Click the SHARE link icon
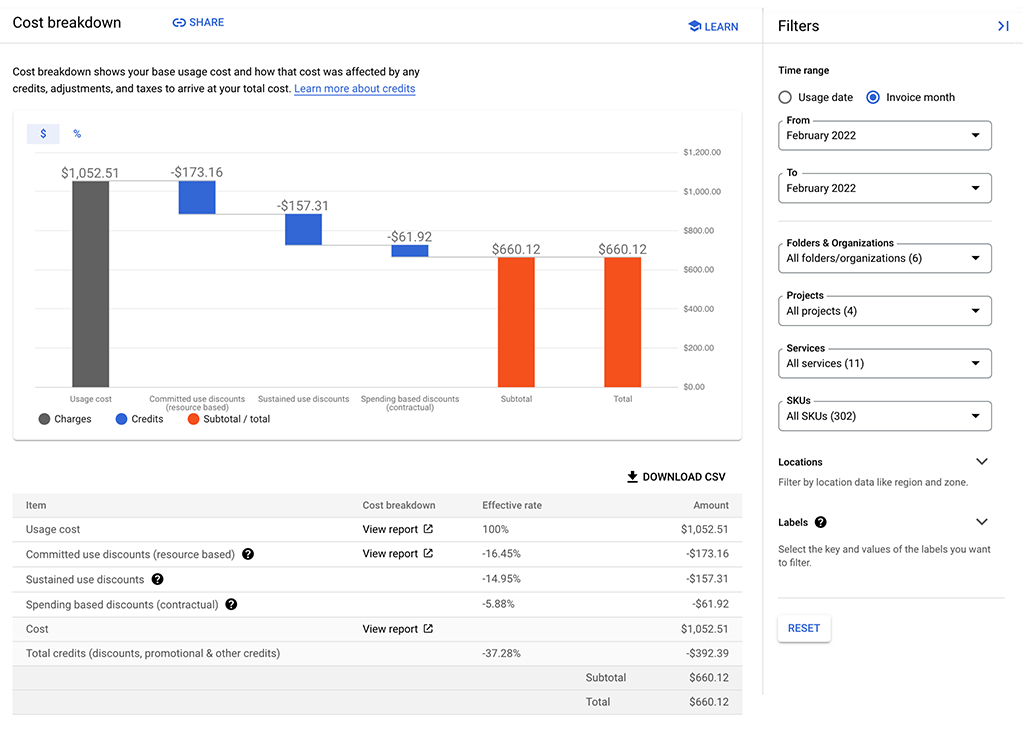This screenshot has width=1023, height=750. [x=179, y=23]
